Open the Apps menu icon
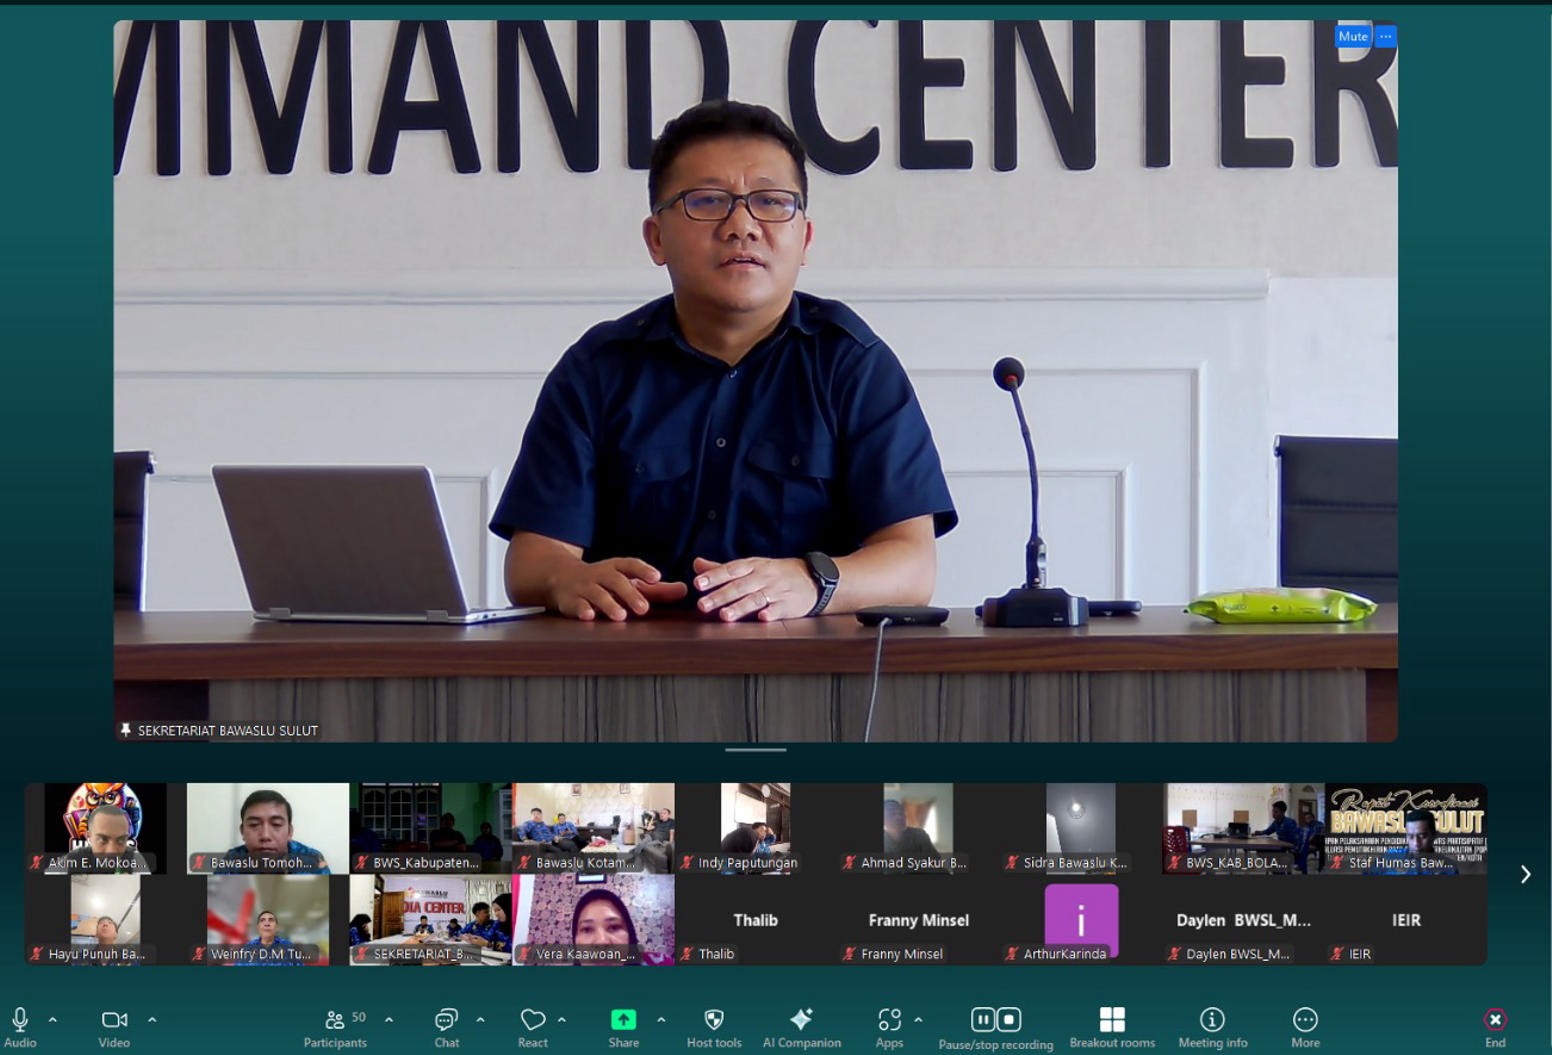Image resolution: width=1552 pixels, height=1055 pixels. pyautogui.click(x=889, y=1021)
